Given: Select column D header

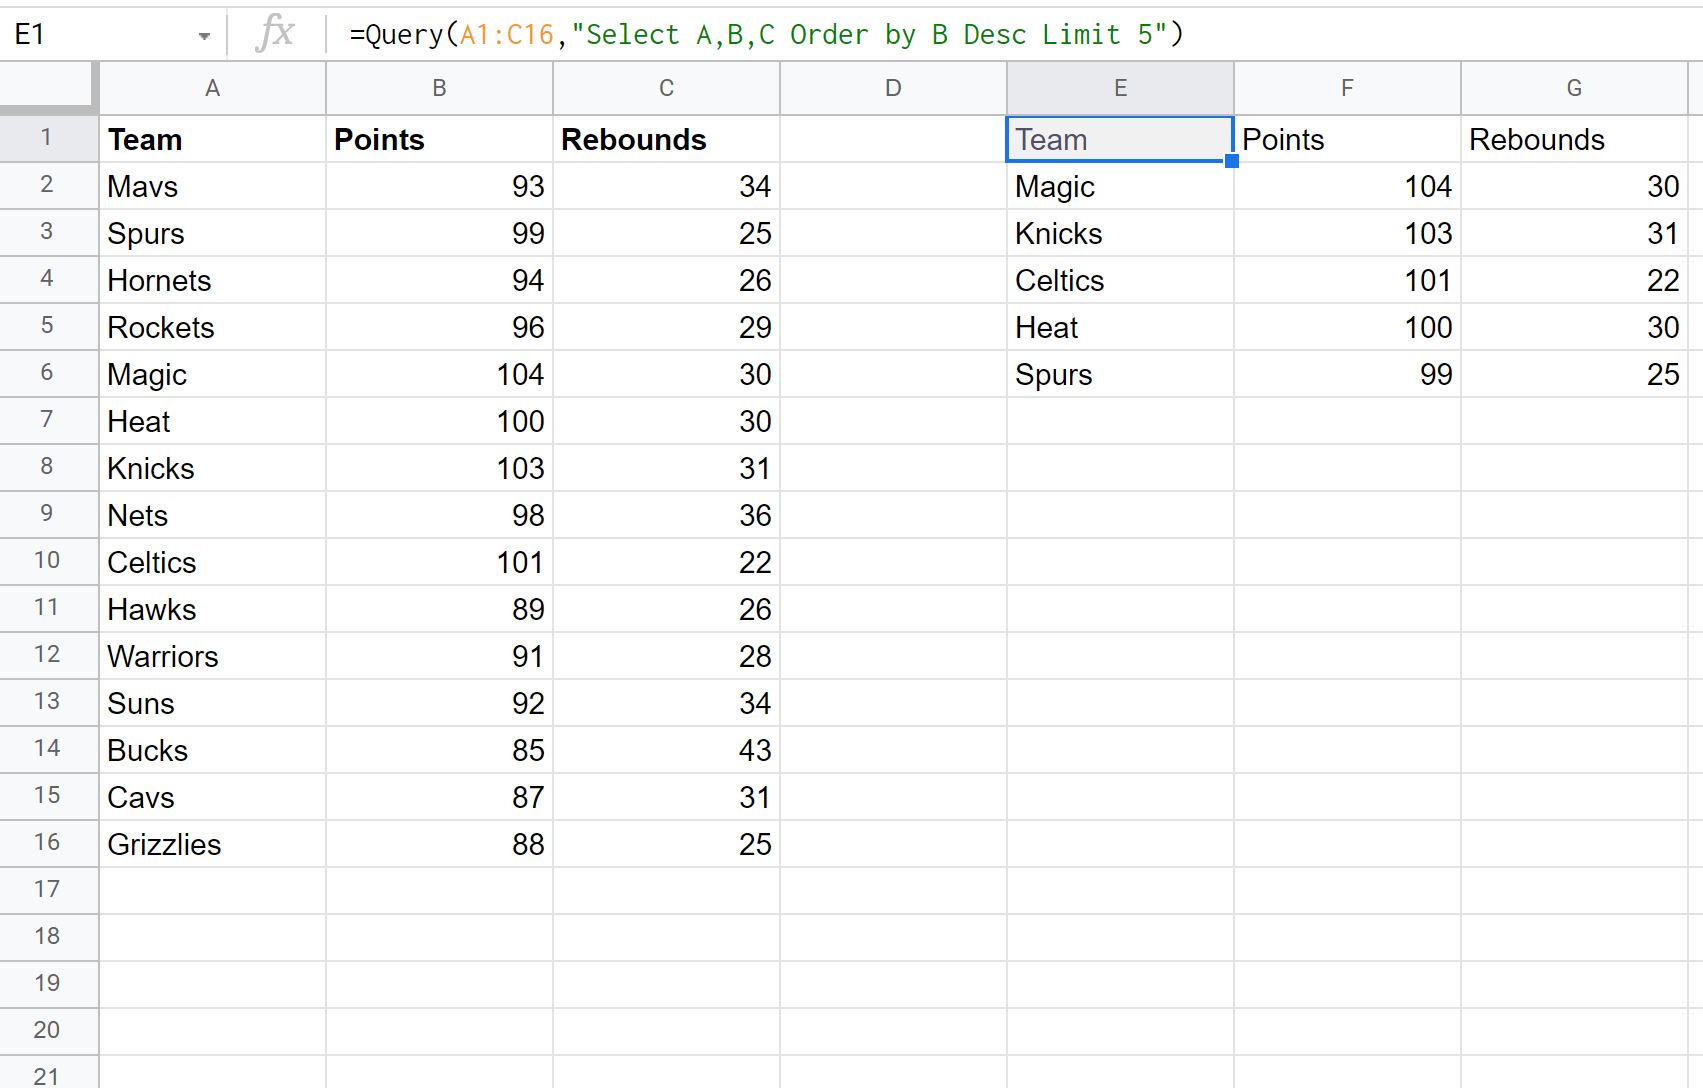Looking at the screenshot, I should coord(894,89).
